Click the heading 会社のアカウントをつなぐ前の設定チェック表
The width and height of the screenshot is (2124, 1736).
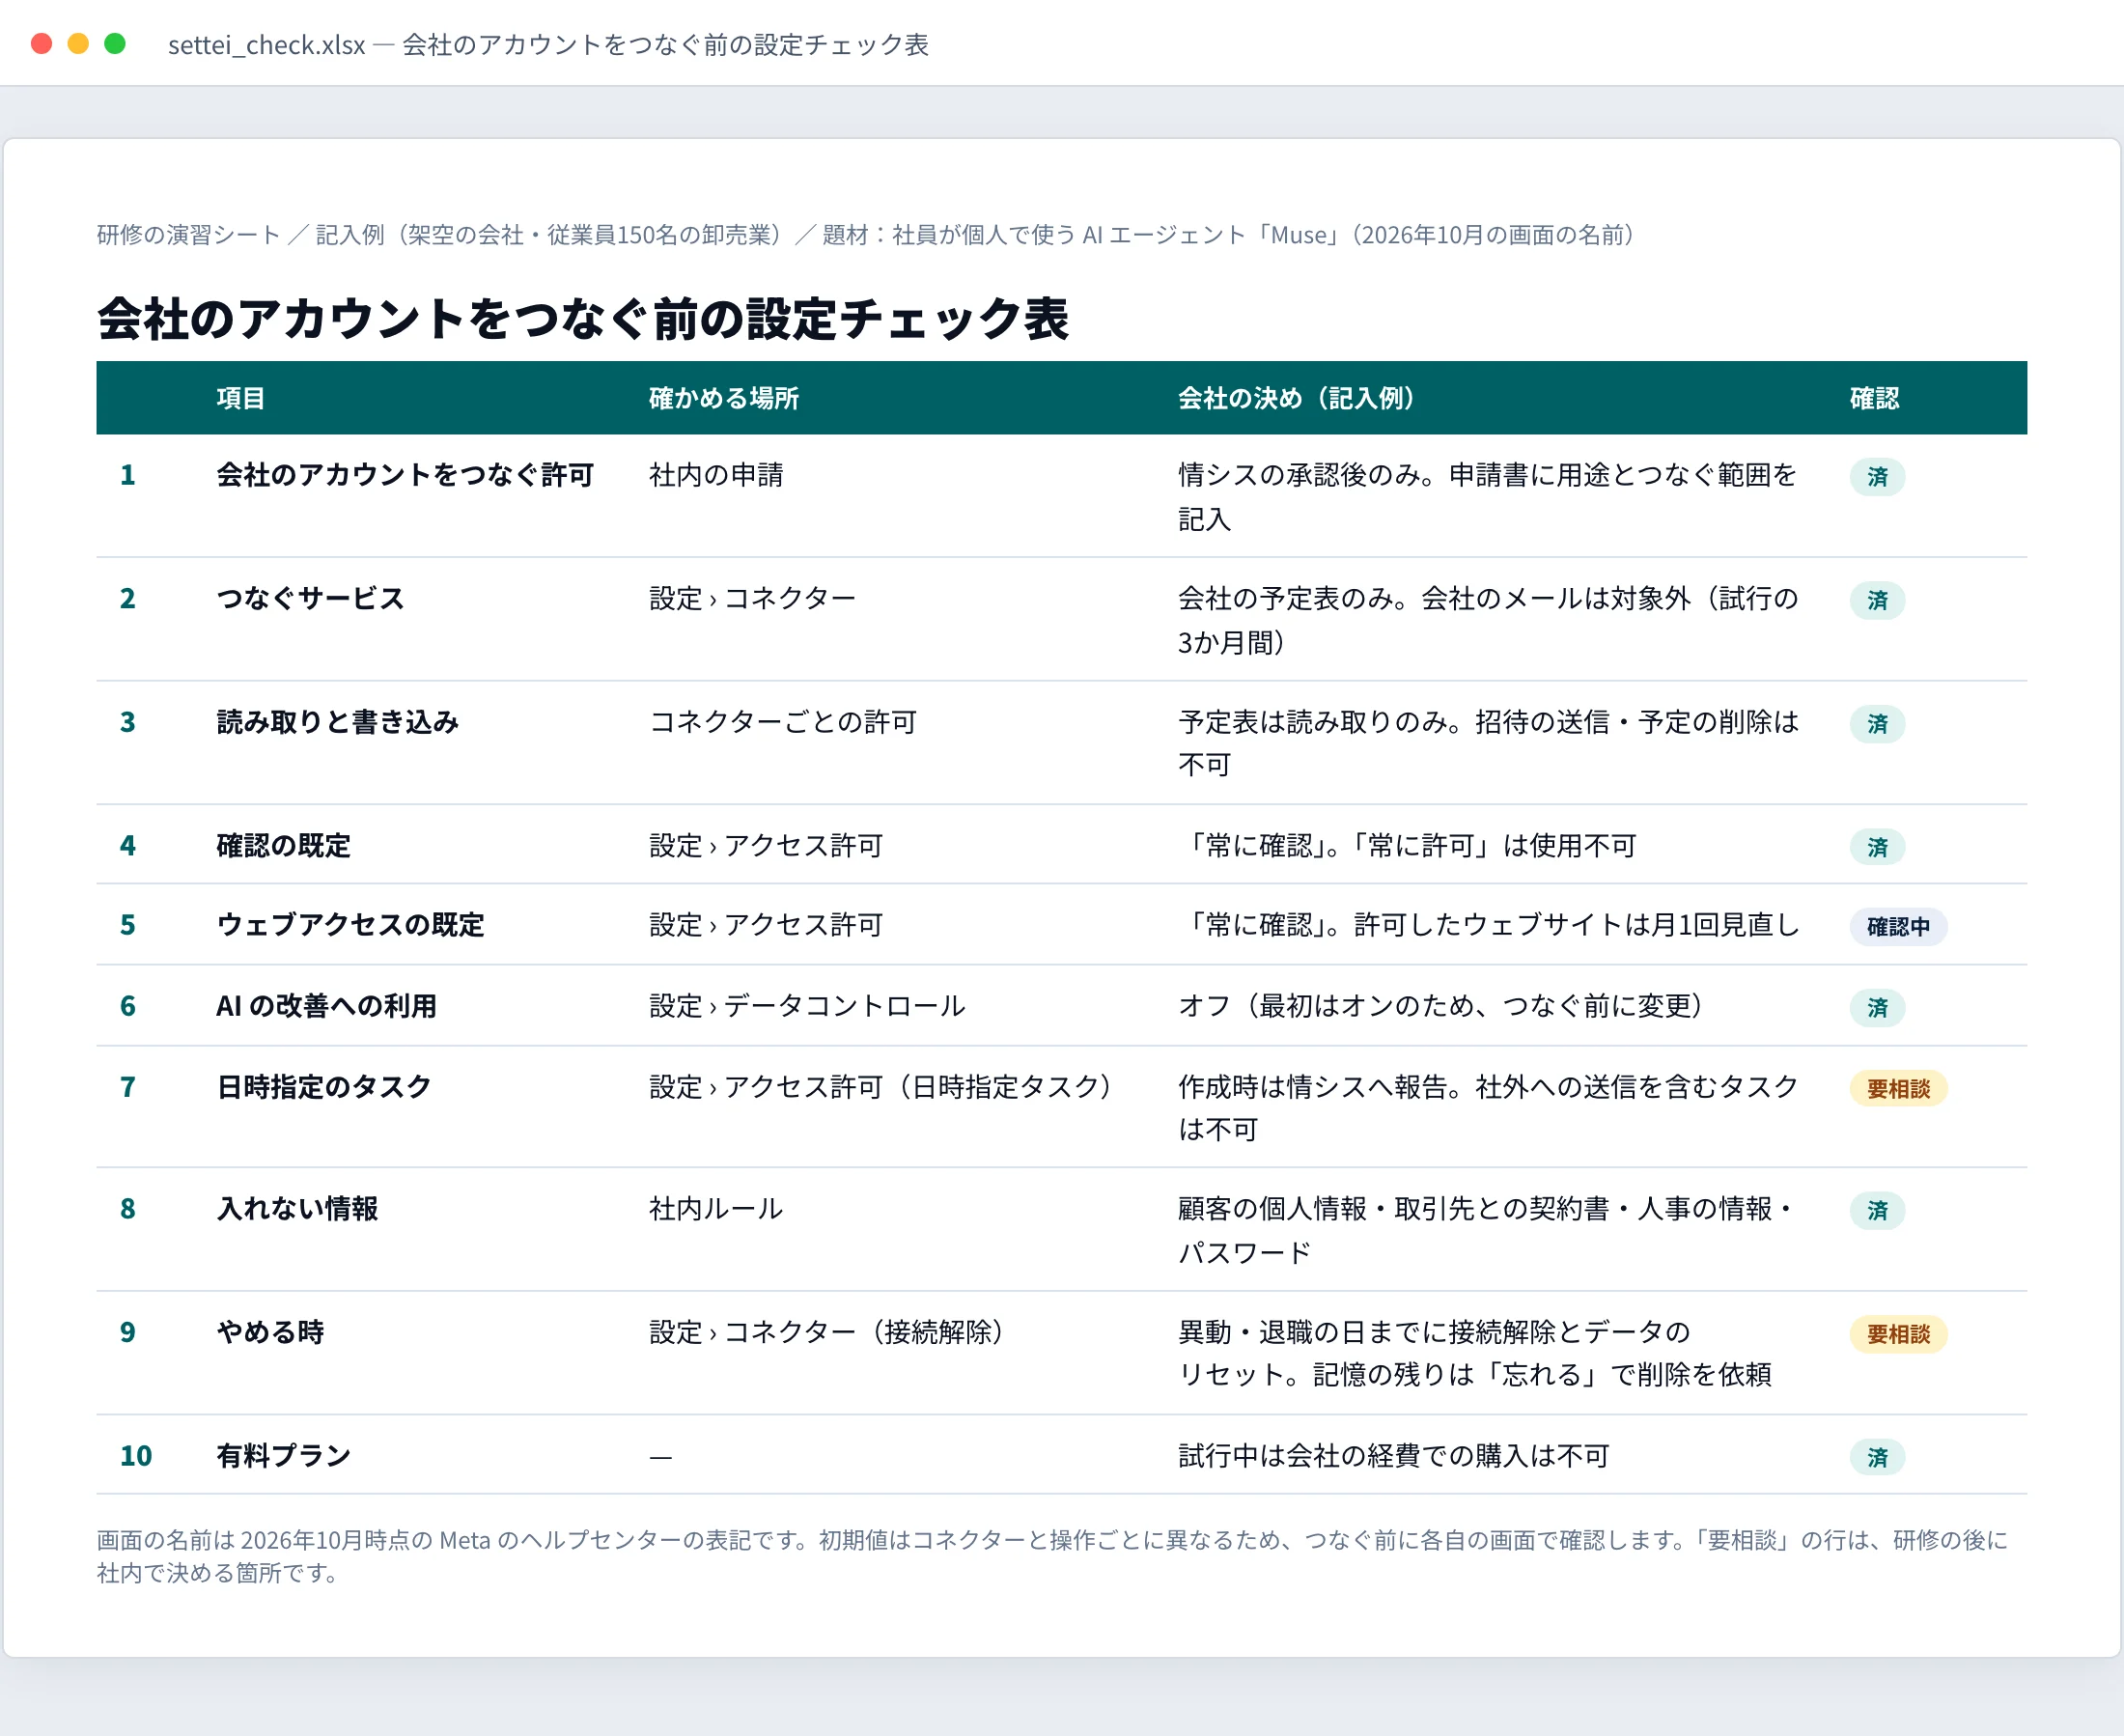(x=583, y=319)
